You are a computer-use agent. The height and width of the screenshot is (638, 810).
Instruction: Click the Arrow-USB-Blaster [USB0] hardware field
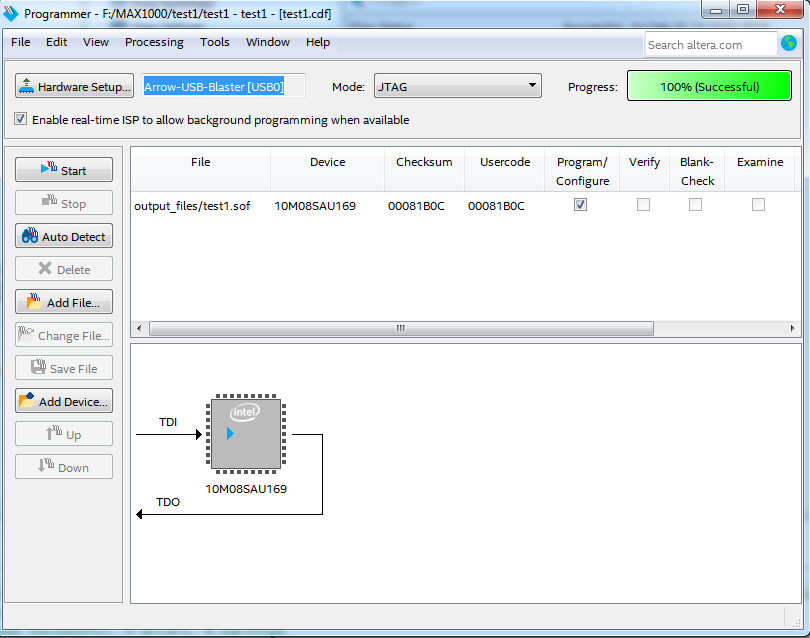pos(223,86)
